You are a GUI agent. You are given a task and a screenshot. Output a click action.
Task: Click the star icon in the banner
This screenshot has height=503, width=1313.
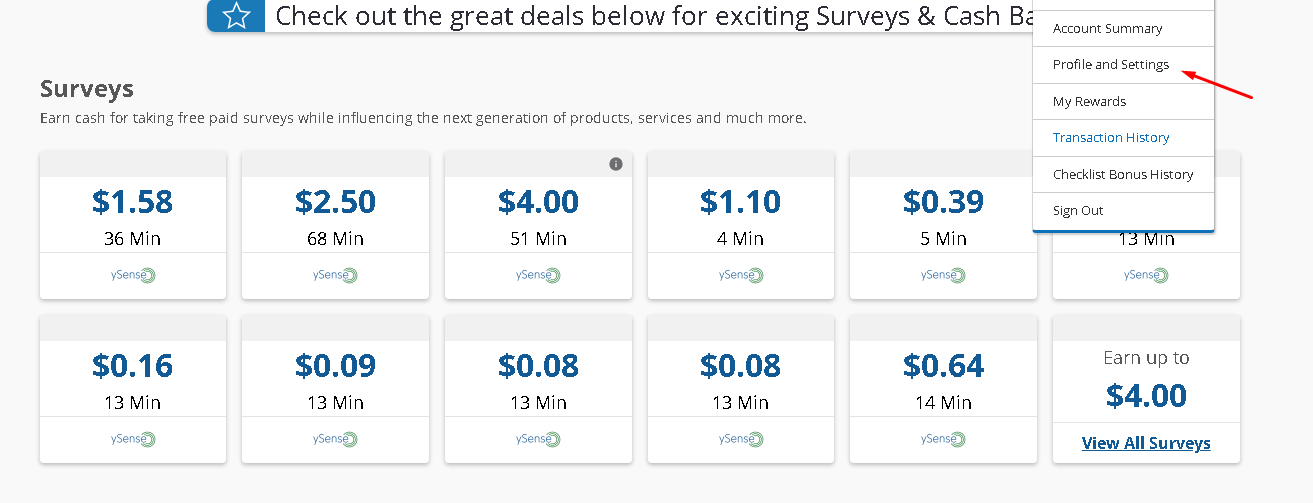point(236,16)
